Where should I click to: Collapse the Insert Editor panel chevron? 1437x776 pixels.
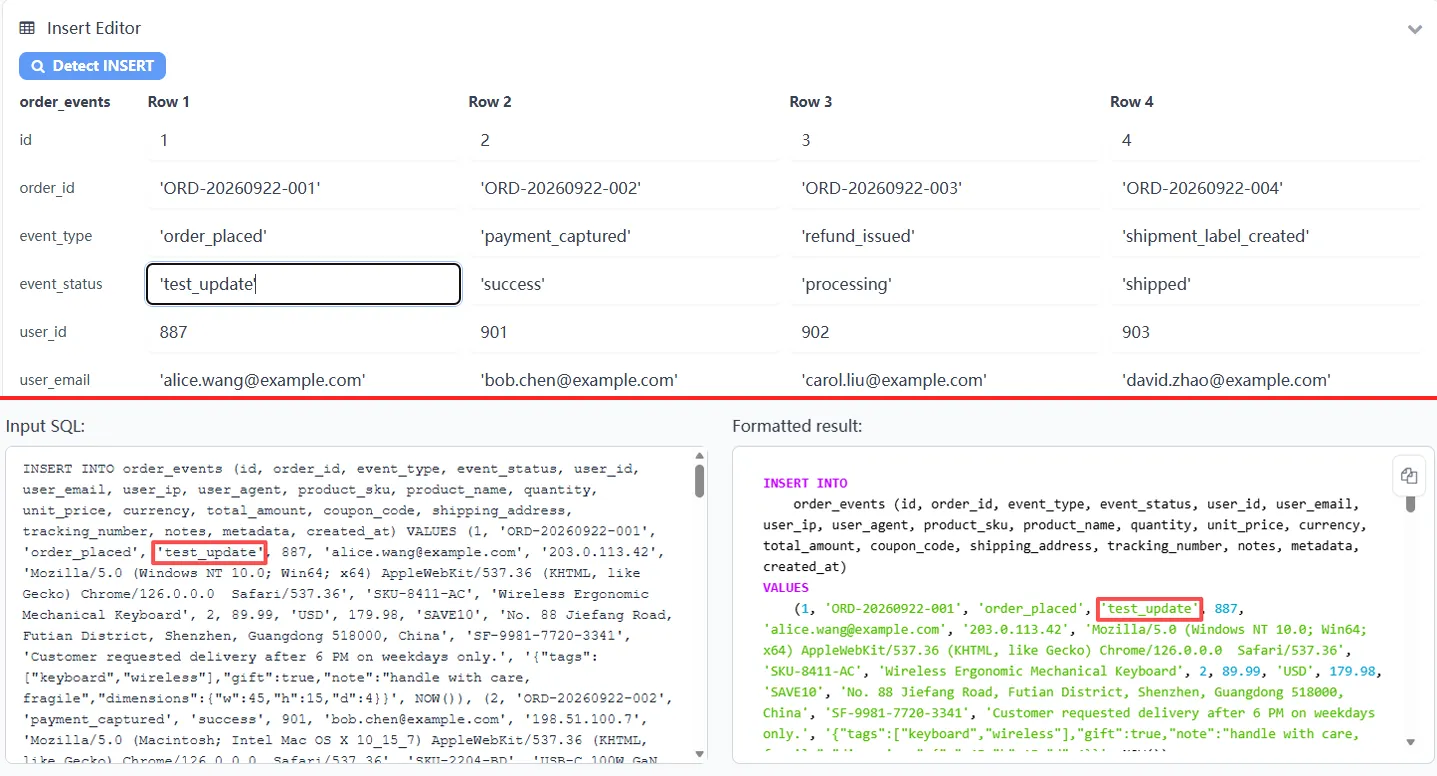click(1415, 29)
